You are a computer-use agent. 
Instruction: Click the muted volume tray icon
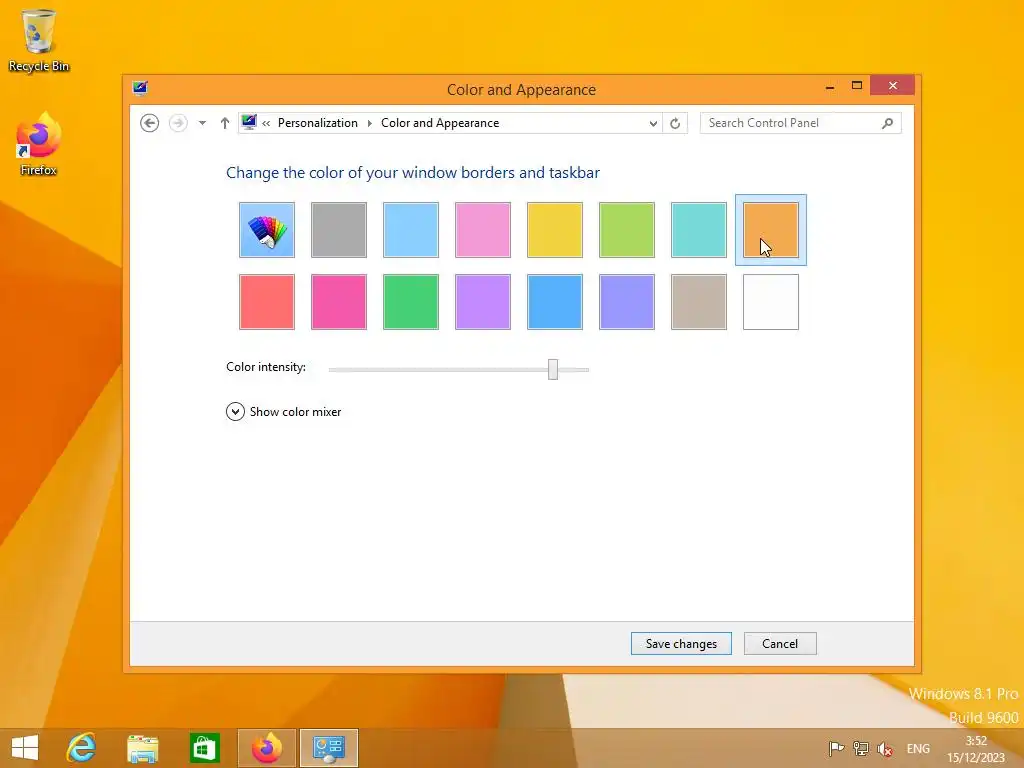pos(885,748)
